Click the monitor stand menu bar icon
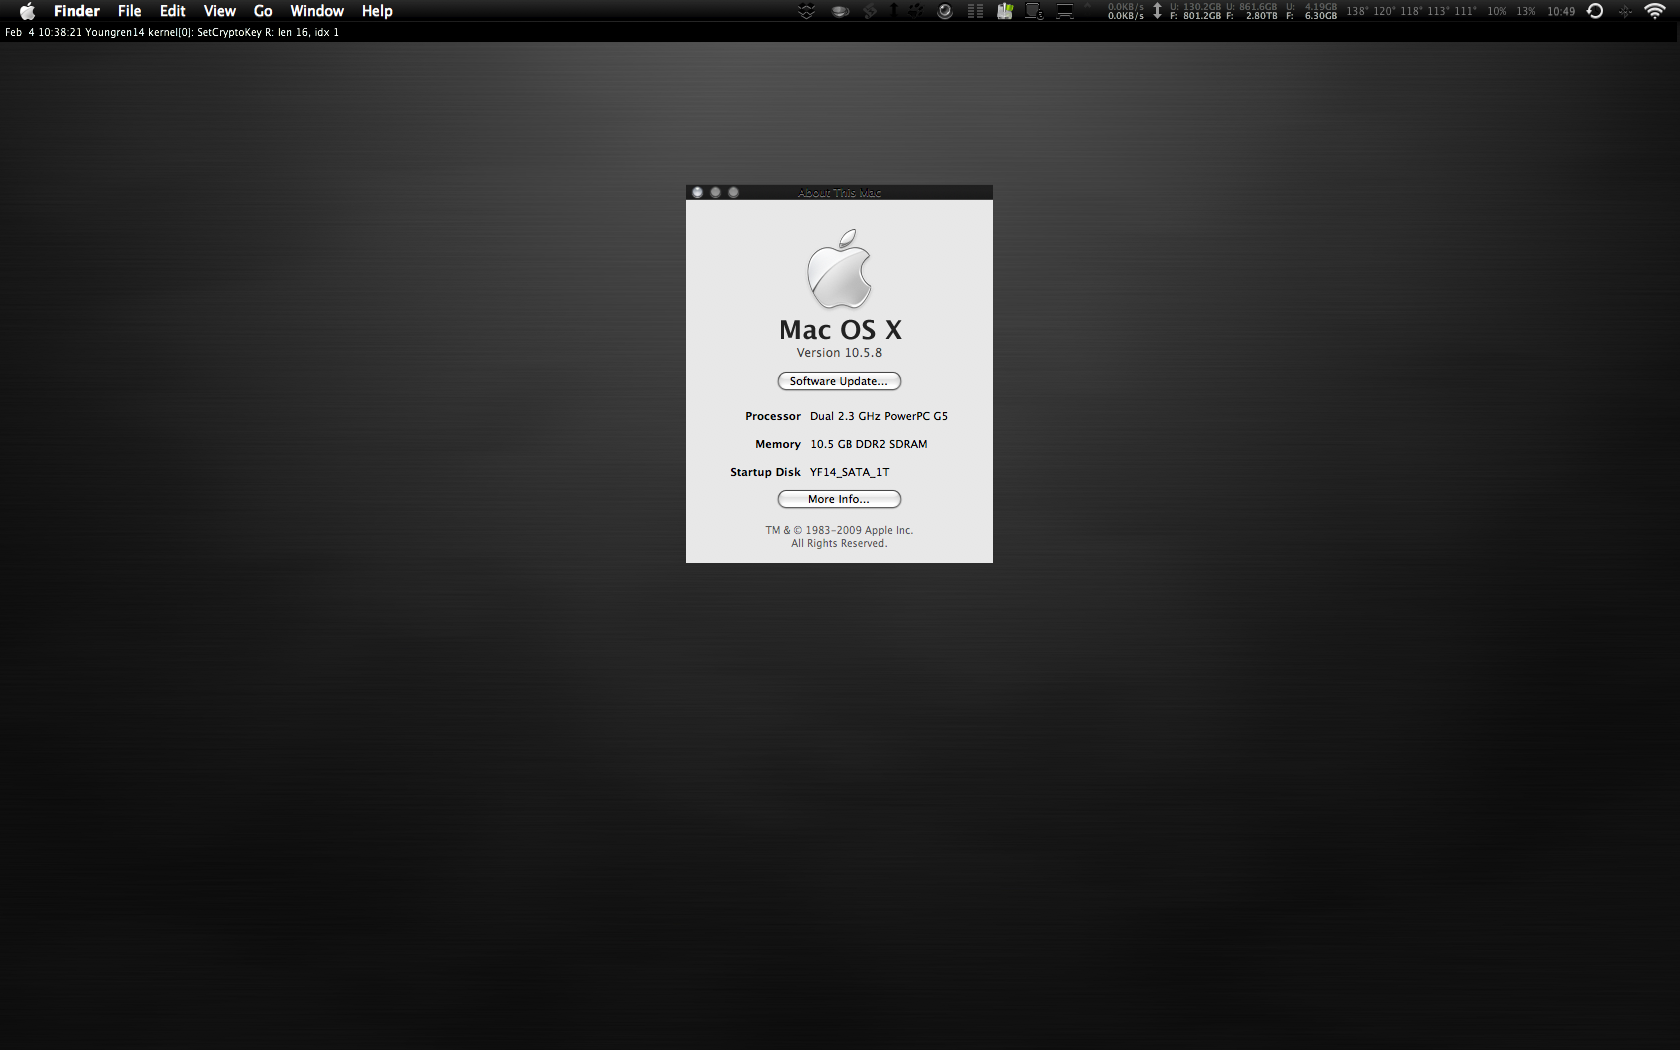This screenshot has height=1050, width=1680. 1065,11
